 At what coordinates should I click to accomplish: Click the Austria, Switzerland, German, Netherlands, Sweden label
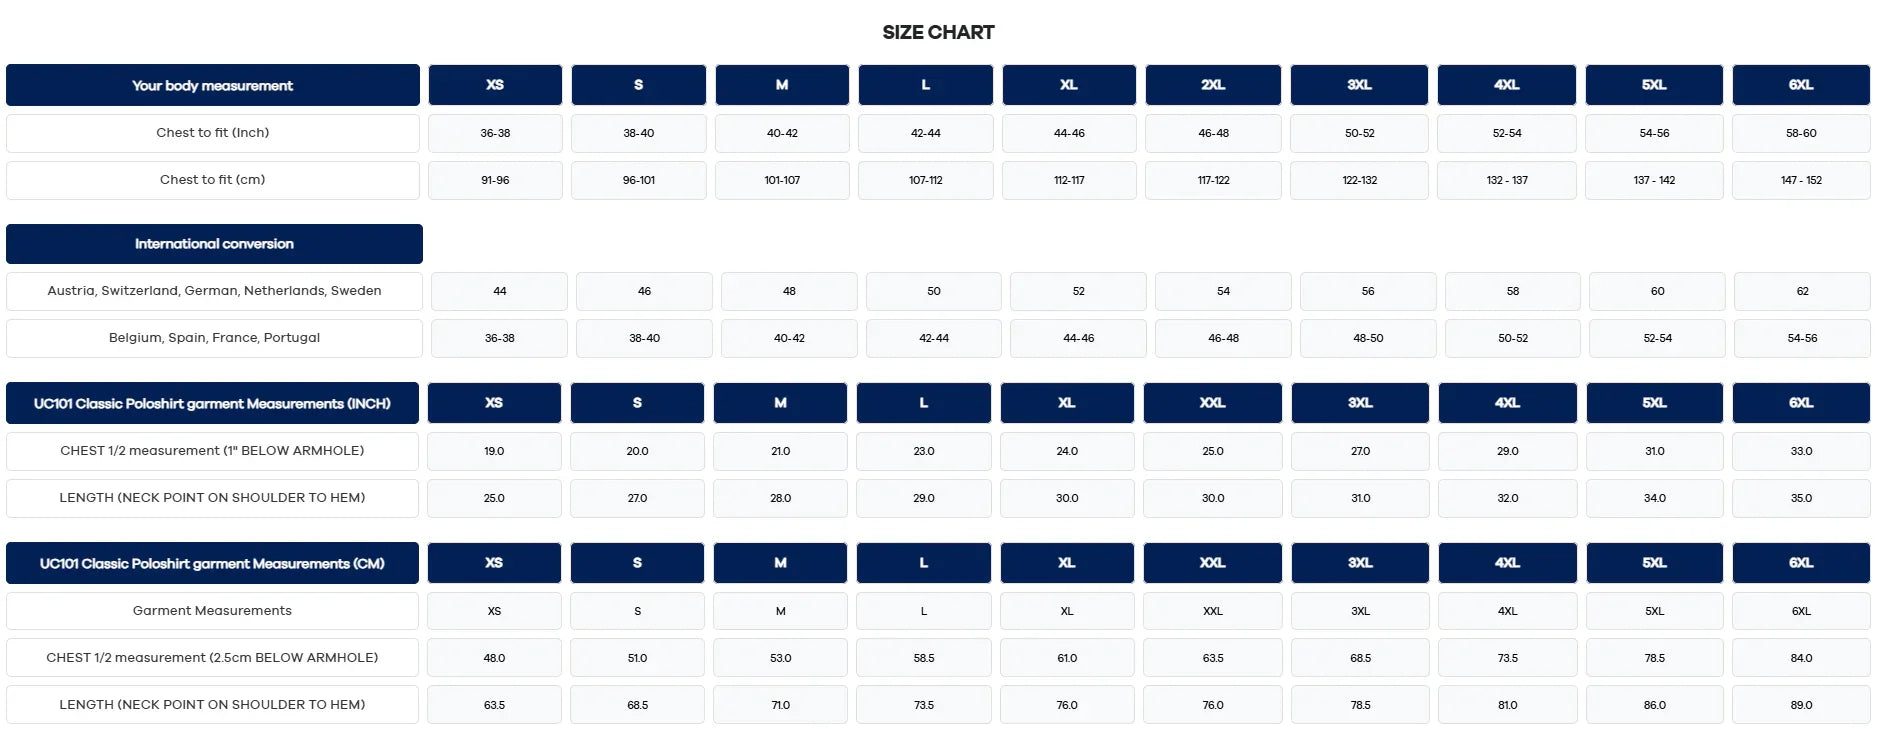[x=214, y=291]
